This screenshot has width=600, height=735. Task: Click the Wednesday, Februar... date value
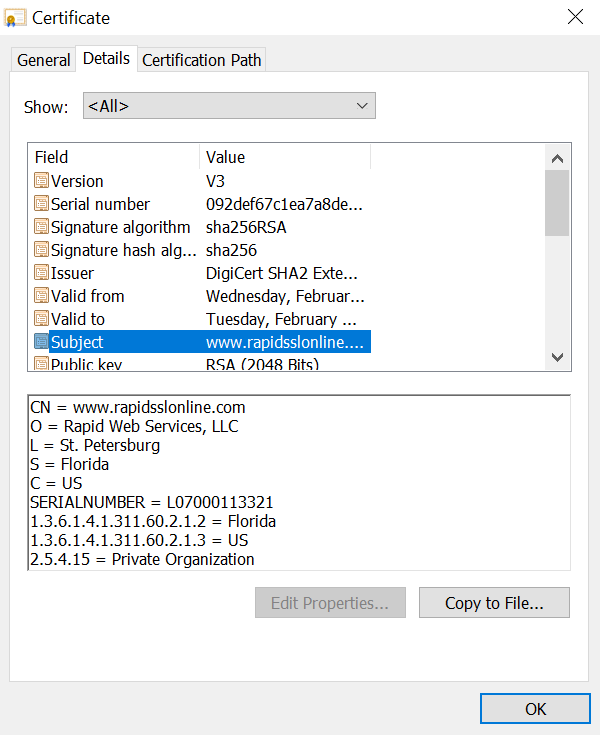coord(285,296)
